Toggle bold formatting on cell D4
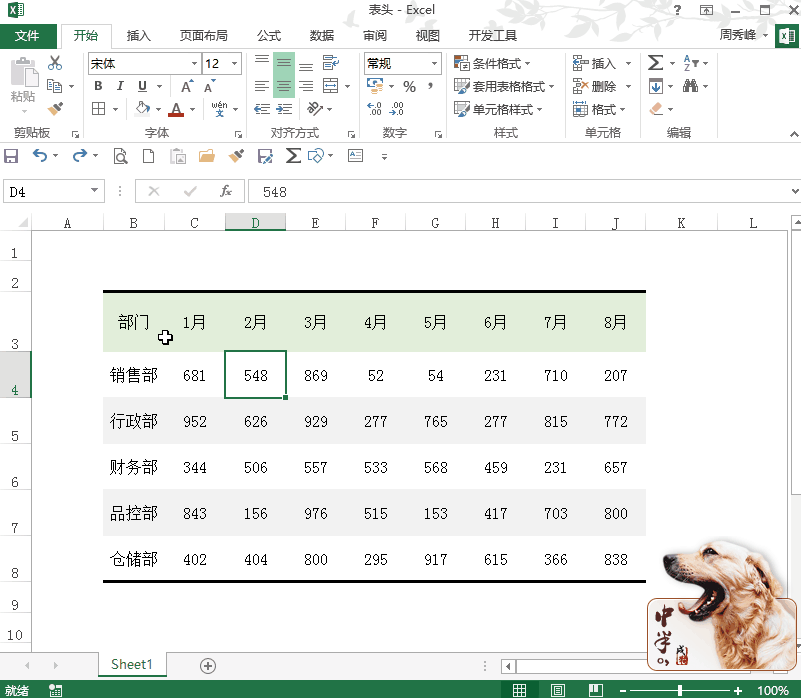The width and height of the screenshot is (801, 698). pyautogui.click(x=98, y=86)
